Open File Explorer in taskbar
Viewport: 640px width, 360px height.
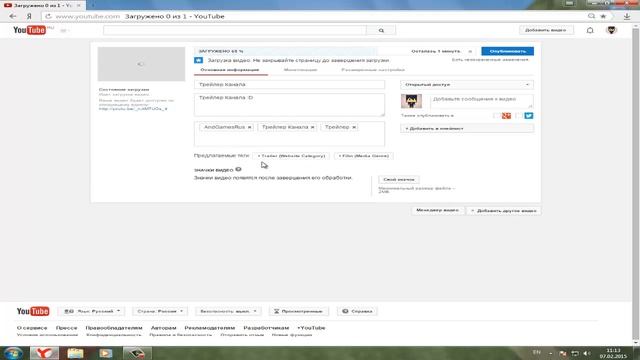coord(75,353)
